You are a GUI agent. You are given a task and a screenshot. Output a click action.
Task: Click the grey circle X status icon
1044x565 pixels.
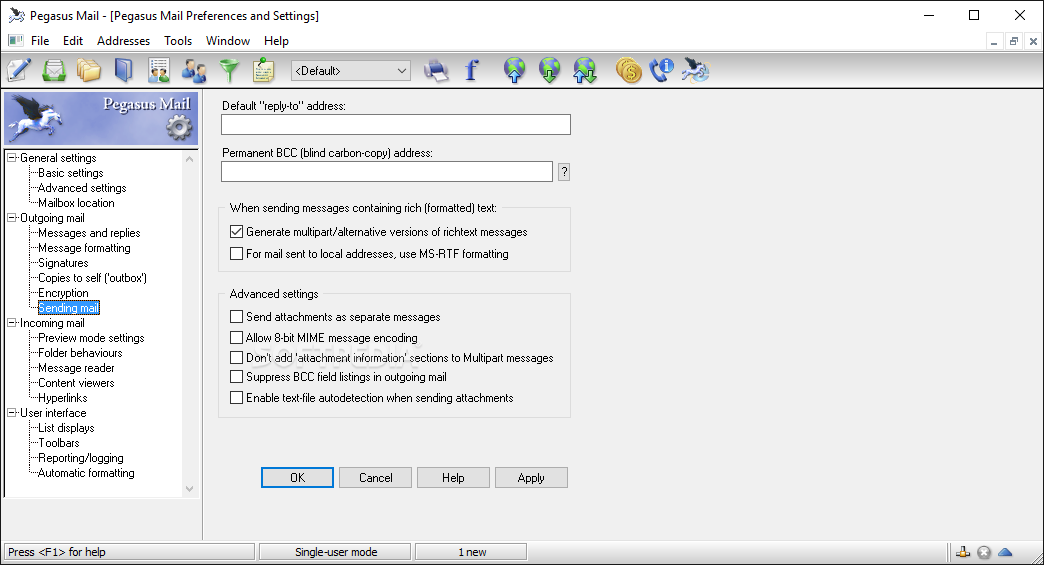pyautogui.click(x=984, y=552)
